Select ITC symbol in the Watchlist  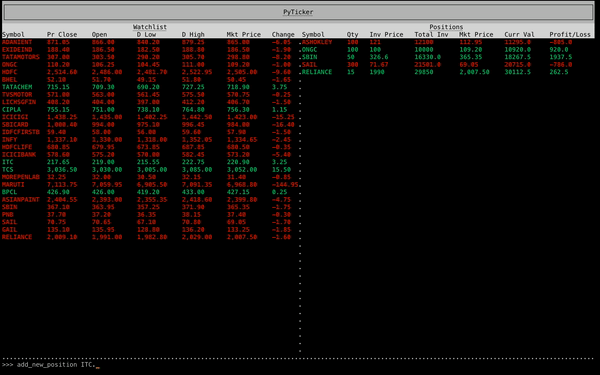8,162
